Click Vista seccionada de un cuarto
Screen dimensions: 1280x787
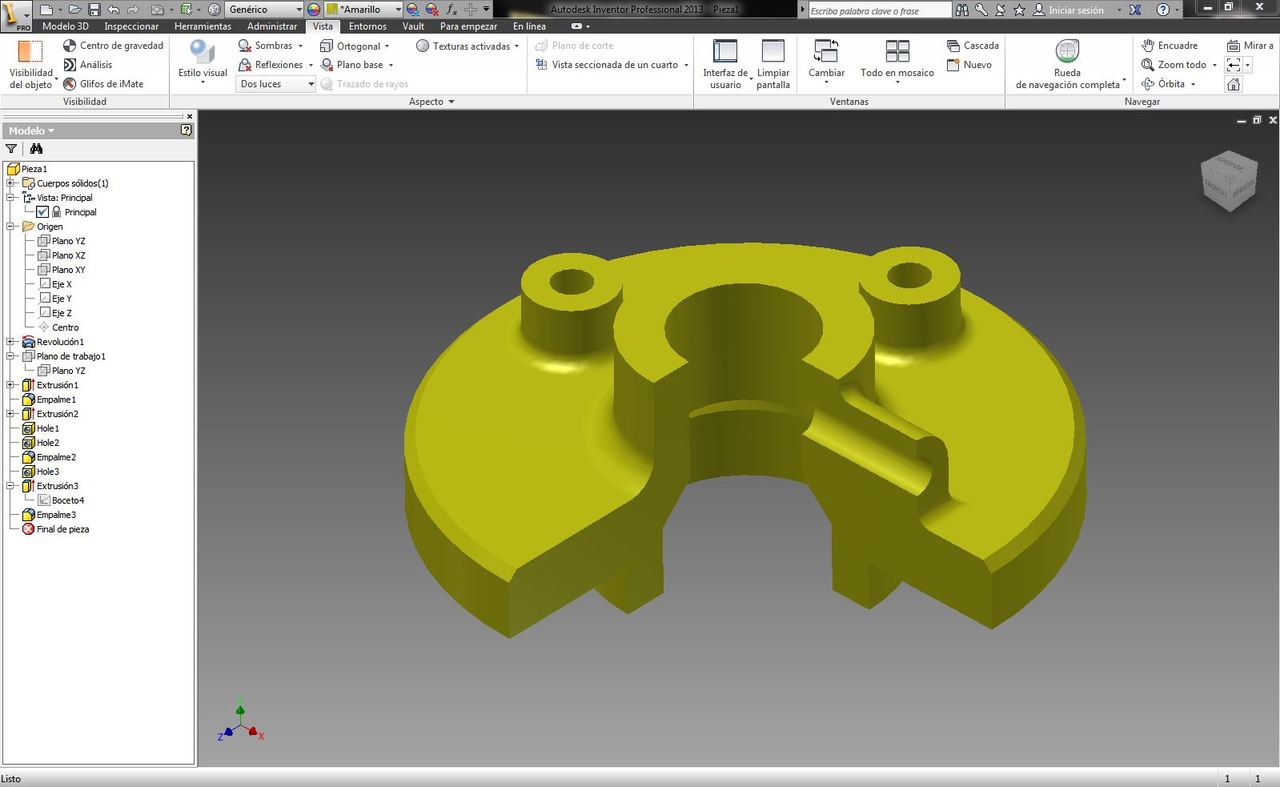[x=612, y=65]
